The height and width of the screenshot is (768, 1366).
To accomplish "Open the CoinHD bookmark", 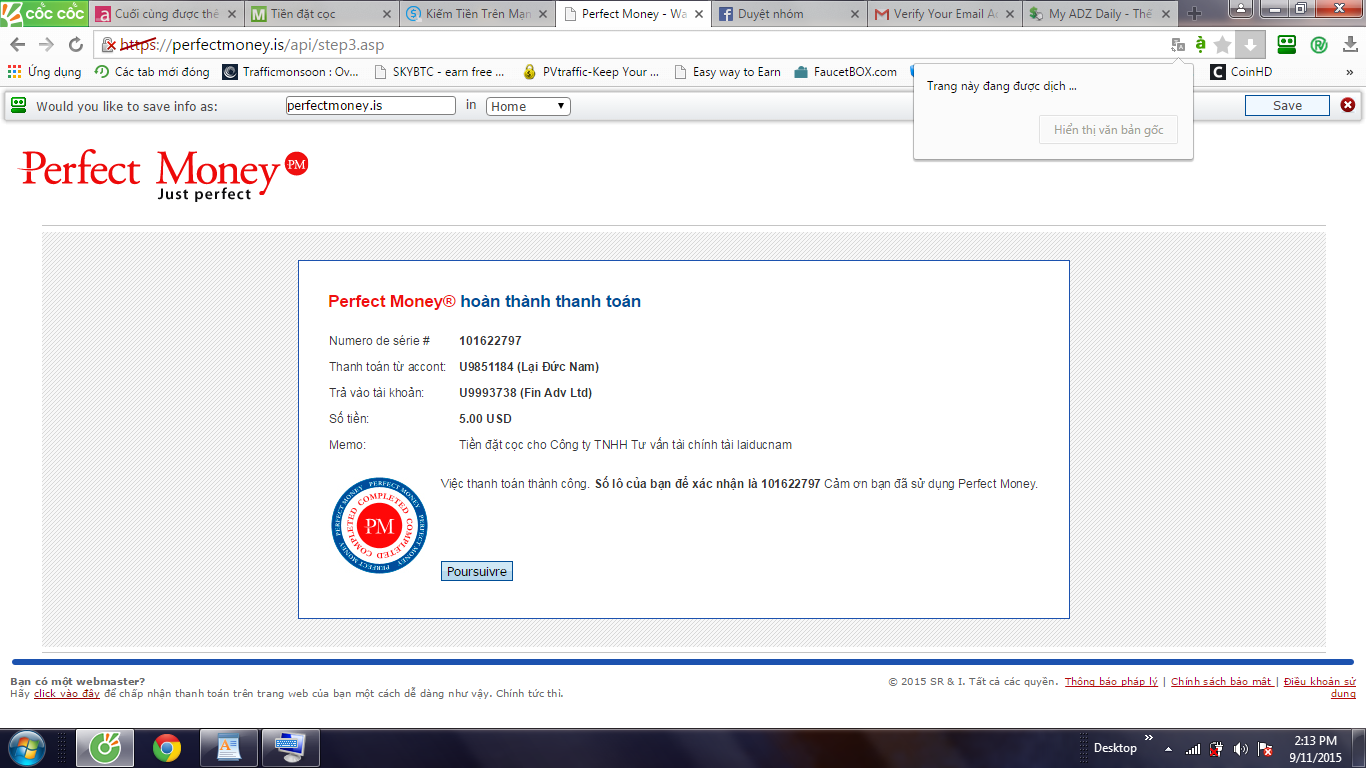I will pyautogui.click(x=1241, y=72).
